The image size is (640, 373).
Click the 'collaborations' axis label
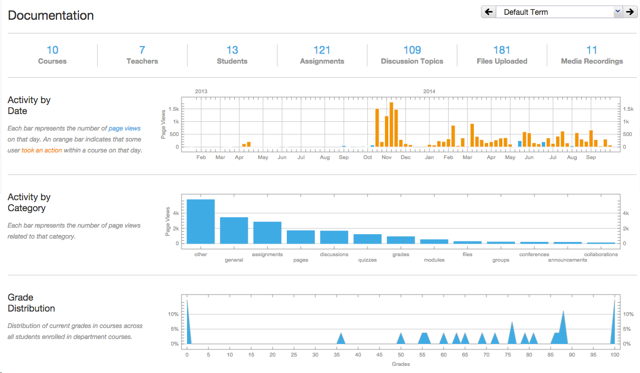(x=601, y=254)
